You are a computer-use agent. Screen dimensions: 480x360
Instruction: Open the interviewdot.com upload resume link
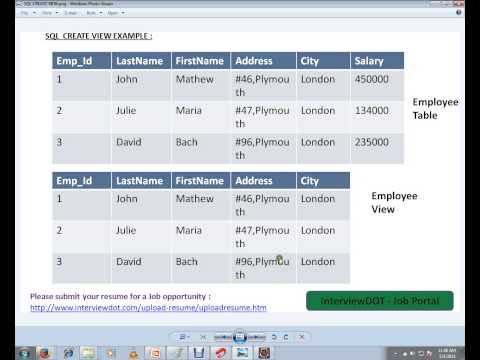point(148,308)
